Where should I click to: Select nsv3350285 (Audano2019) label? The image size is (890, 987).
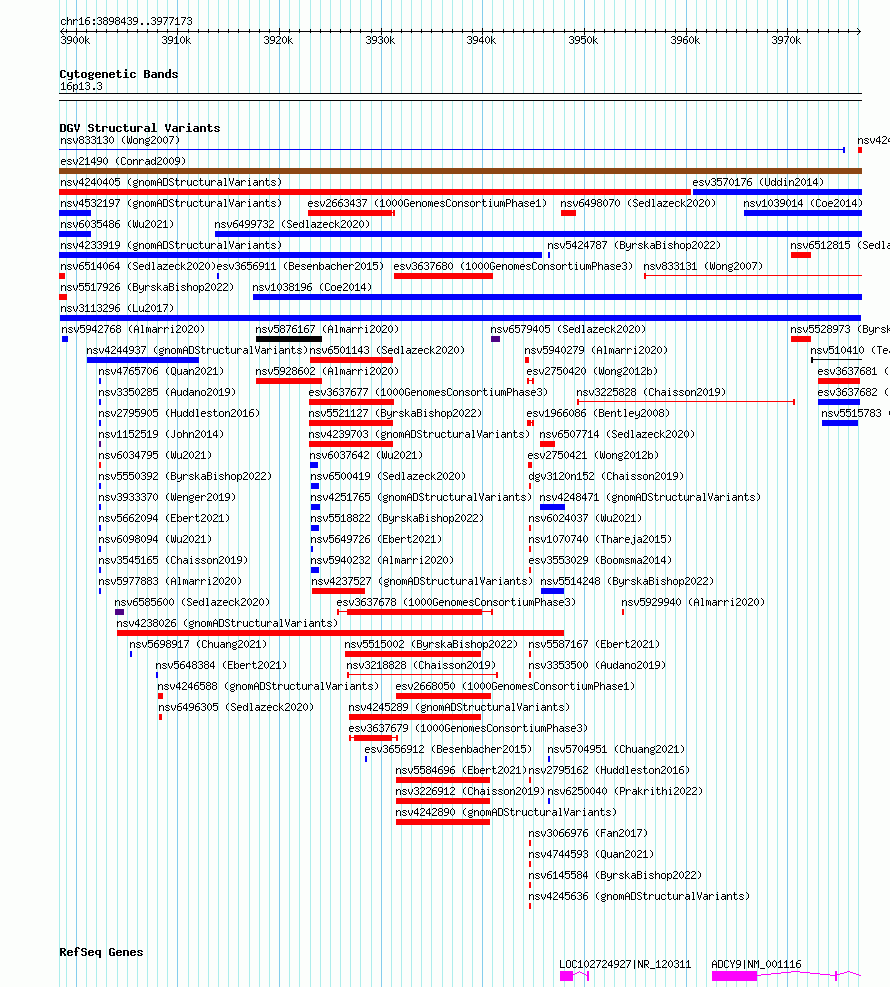pos(167,392)
